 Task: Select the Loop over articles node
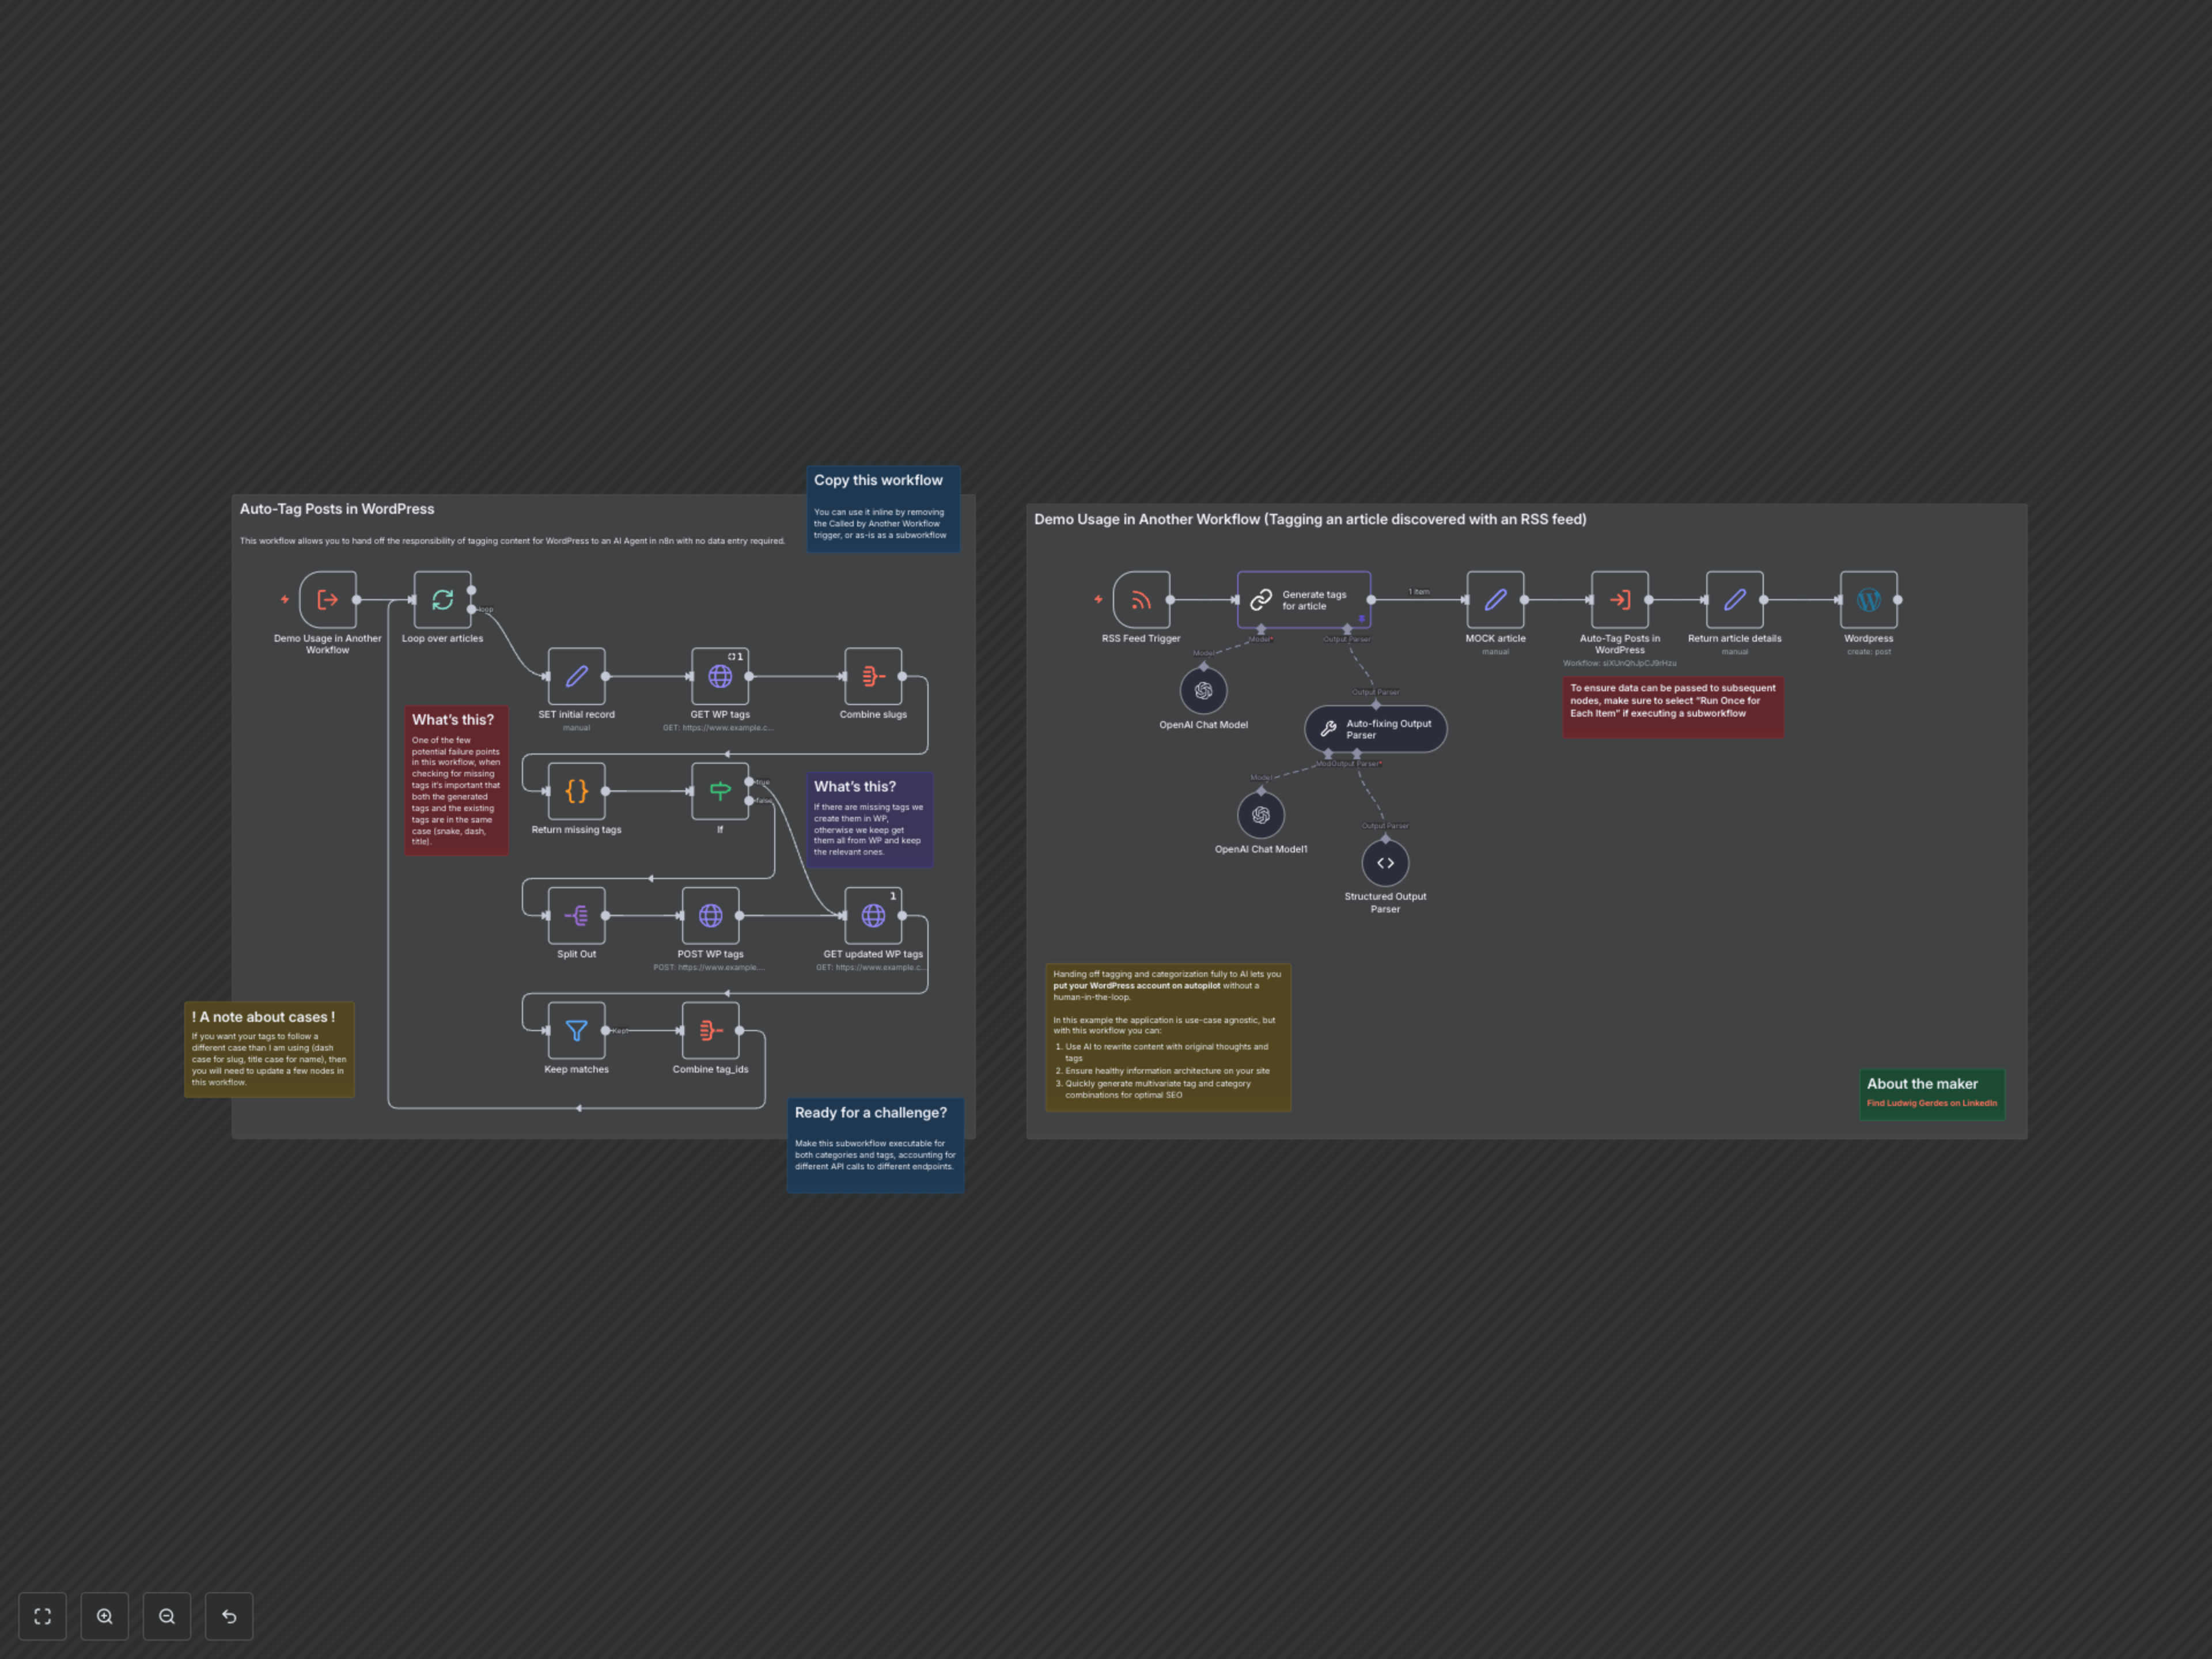tap(442, 600)
